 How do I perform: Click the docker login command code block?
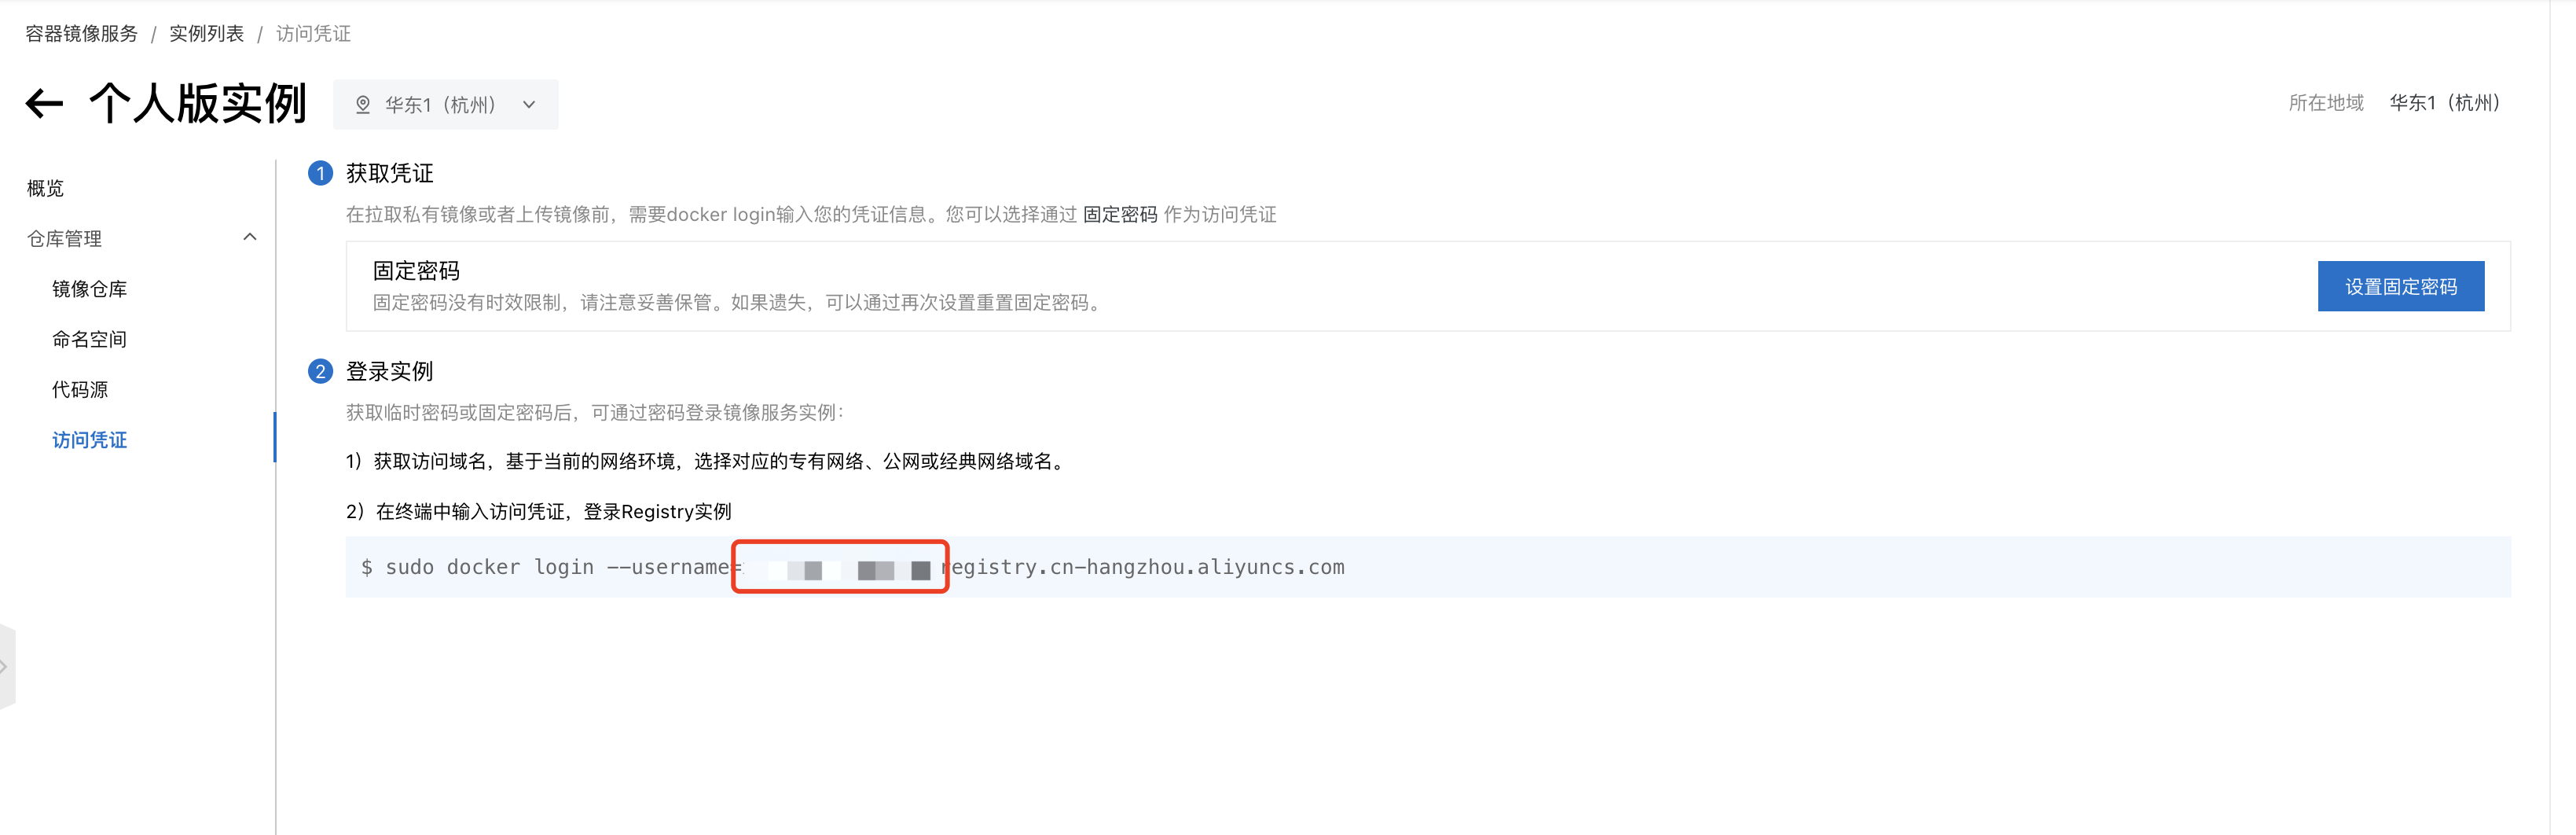pyautogui.click(x=1427, y=567)
